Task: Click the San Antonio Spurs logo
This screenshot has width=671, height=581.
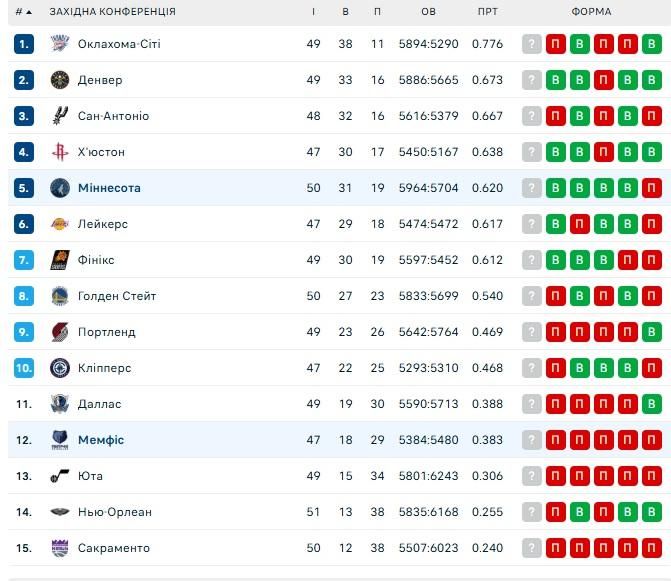Action: click(x=59, y=116)
